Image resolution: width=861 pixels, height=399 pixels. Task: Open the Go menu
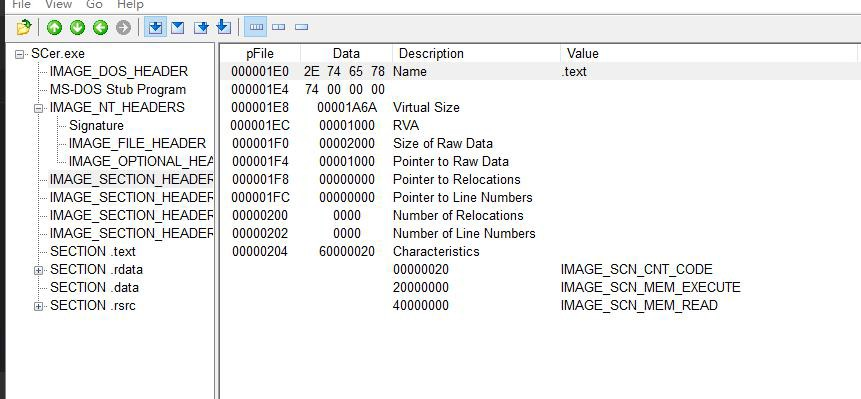[x=94, y=4]
